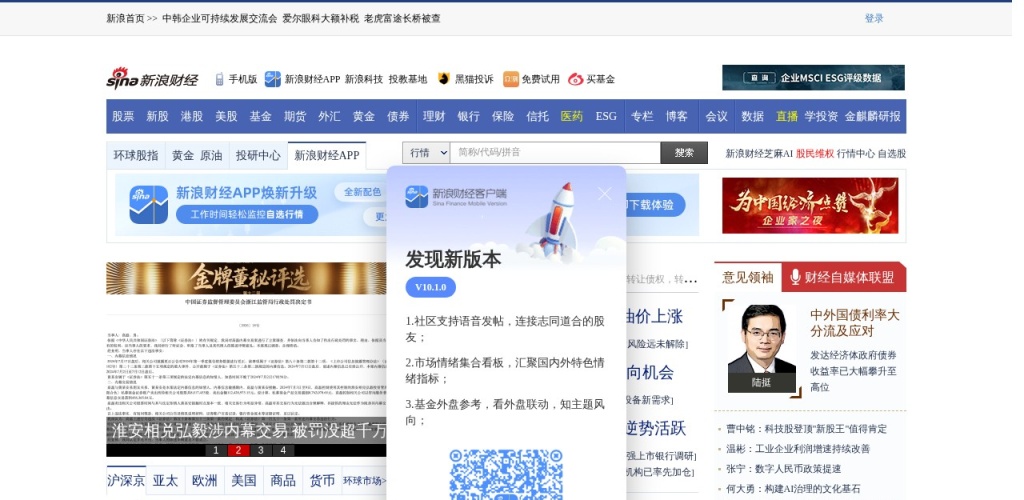1024x500 pixels.
Task: Select 外汇 in the navigation bar
Action: click(329, 116)
